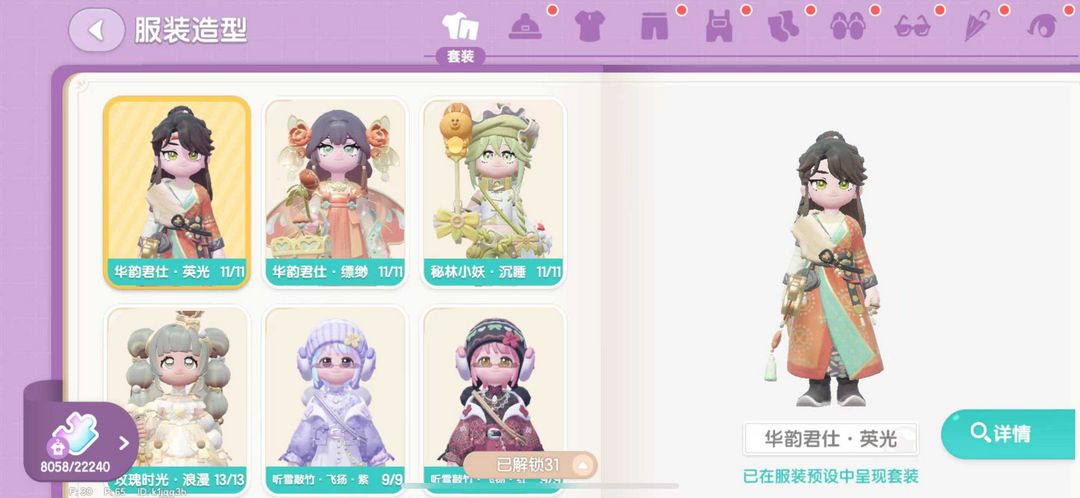
Task: Click the 详情 details button
Action: (x=1008, y=433)
